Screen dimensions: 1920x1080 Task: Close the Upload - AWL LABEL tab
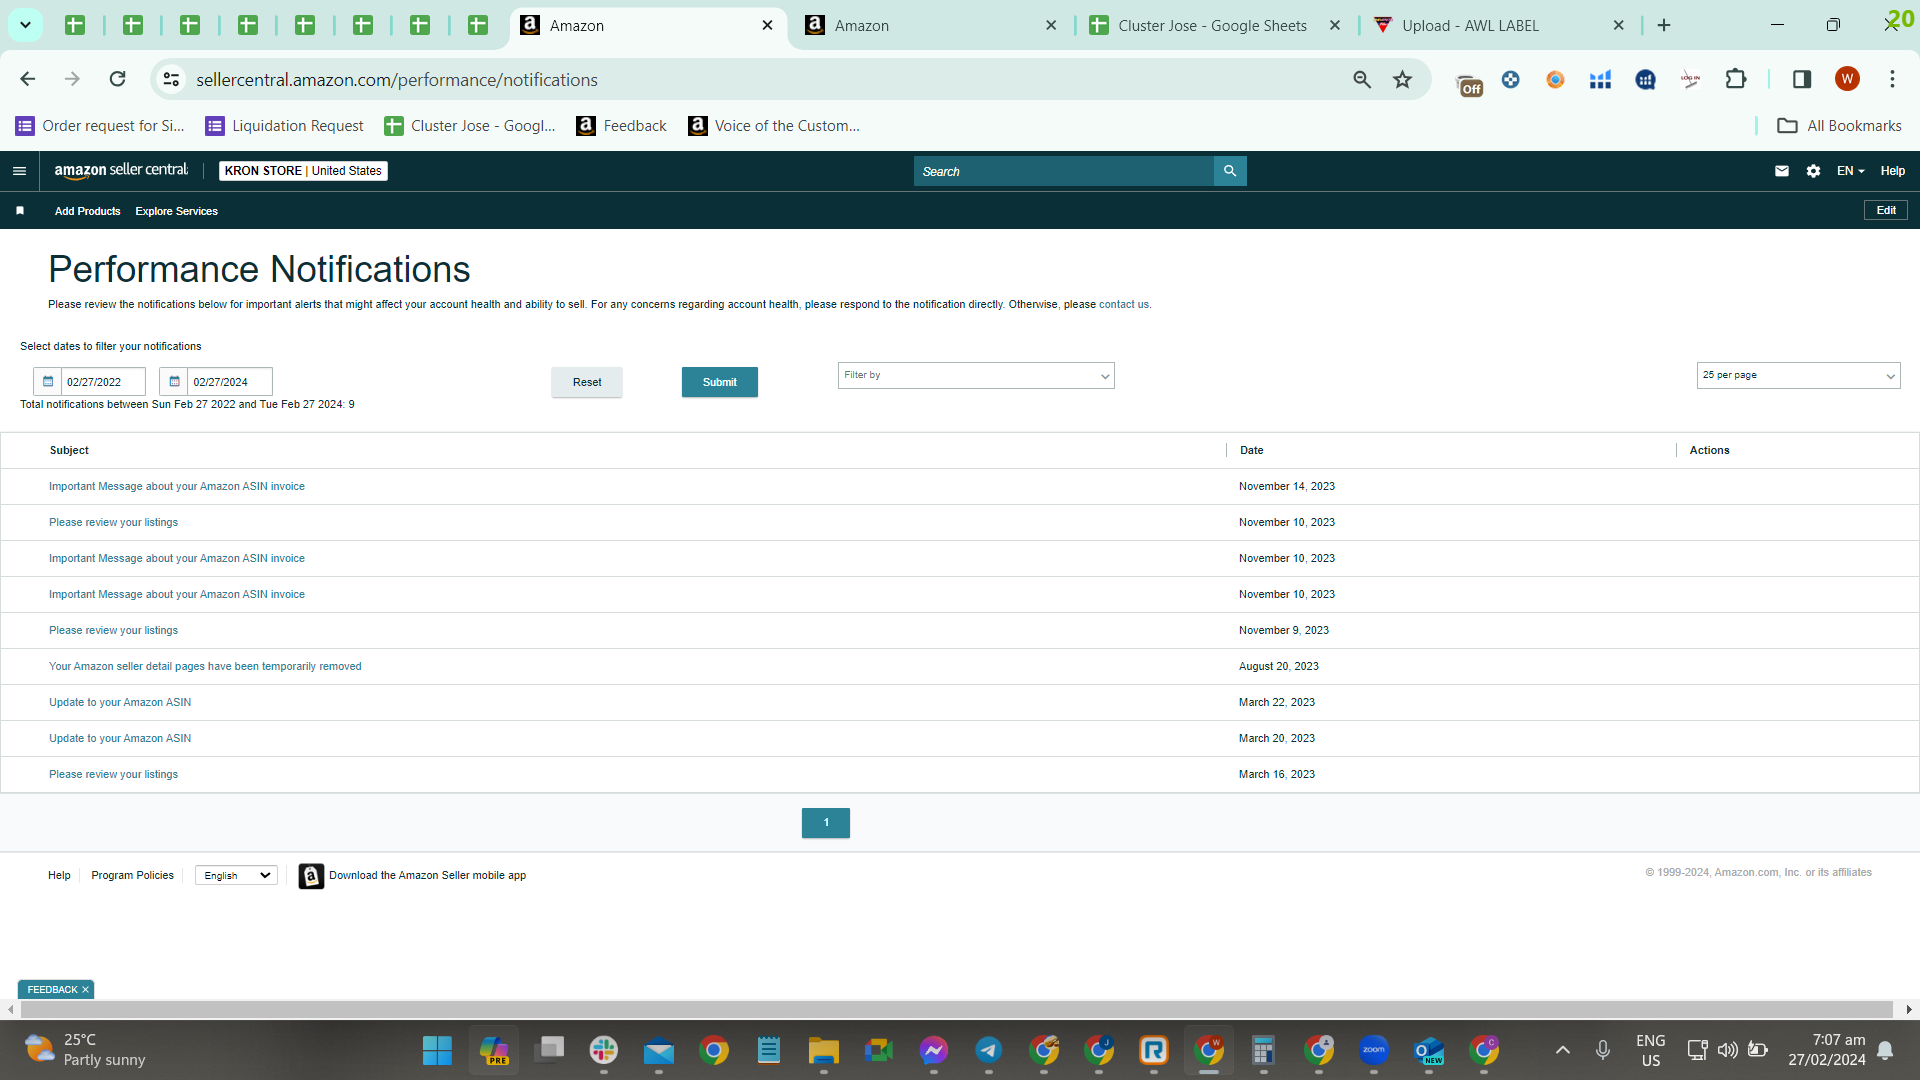[x=1619, y=26]
